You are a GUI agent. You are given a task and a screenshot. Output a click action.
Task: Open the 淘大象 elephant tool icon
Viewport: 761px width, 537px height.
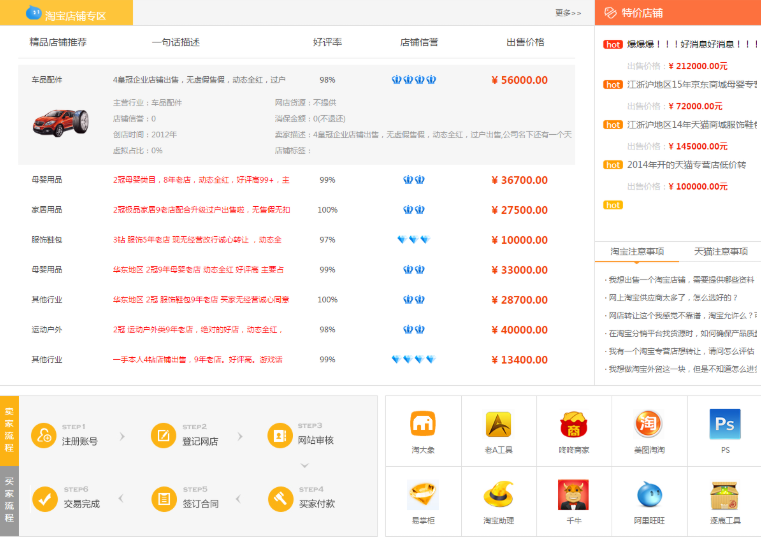(423, 423)
